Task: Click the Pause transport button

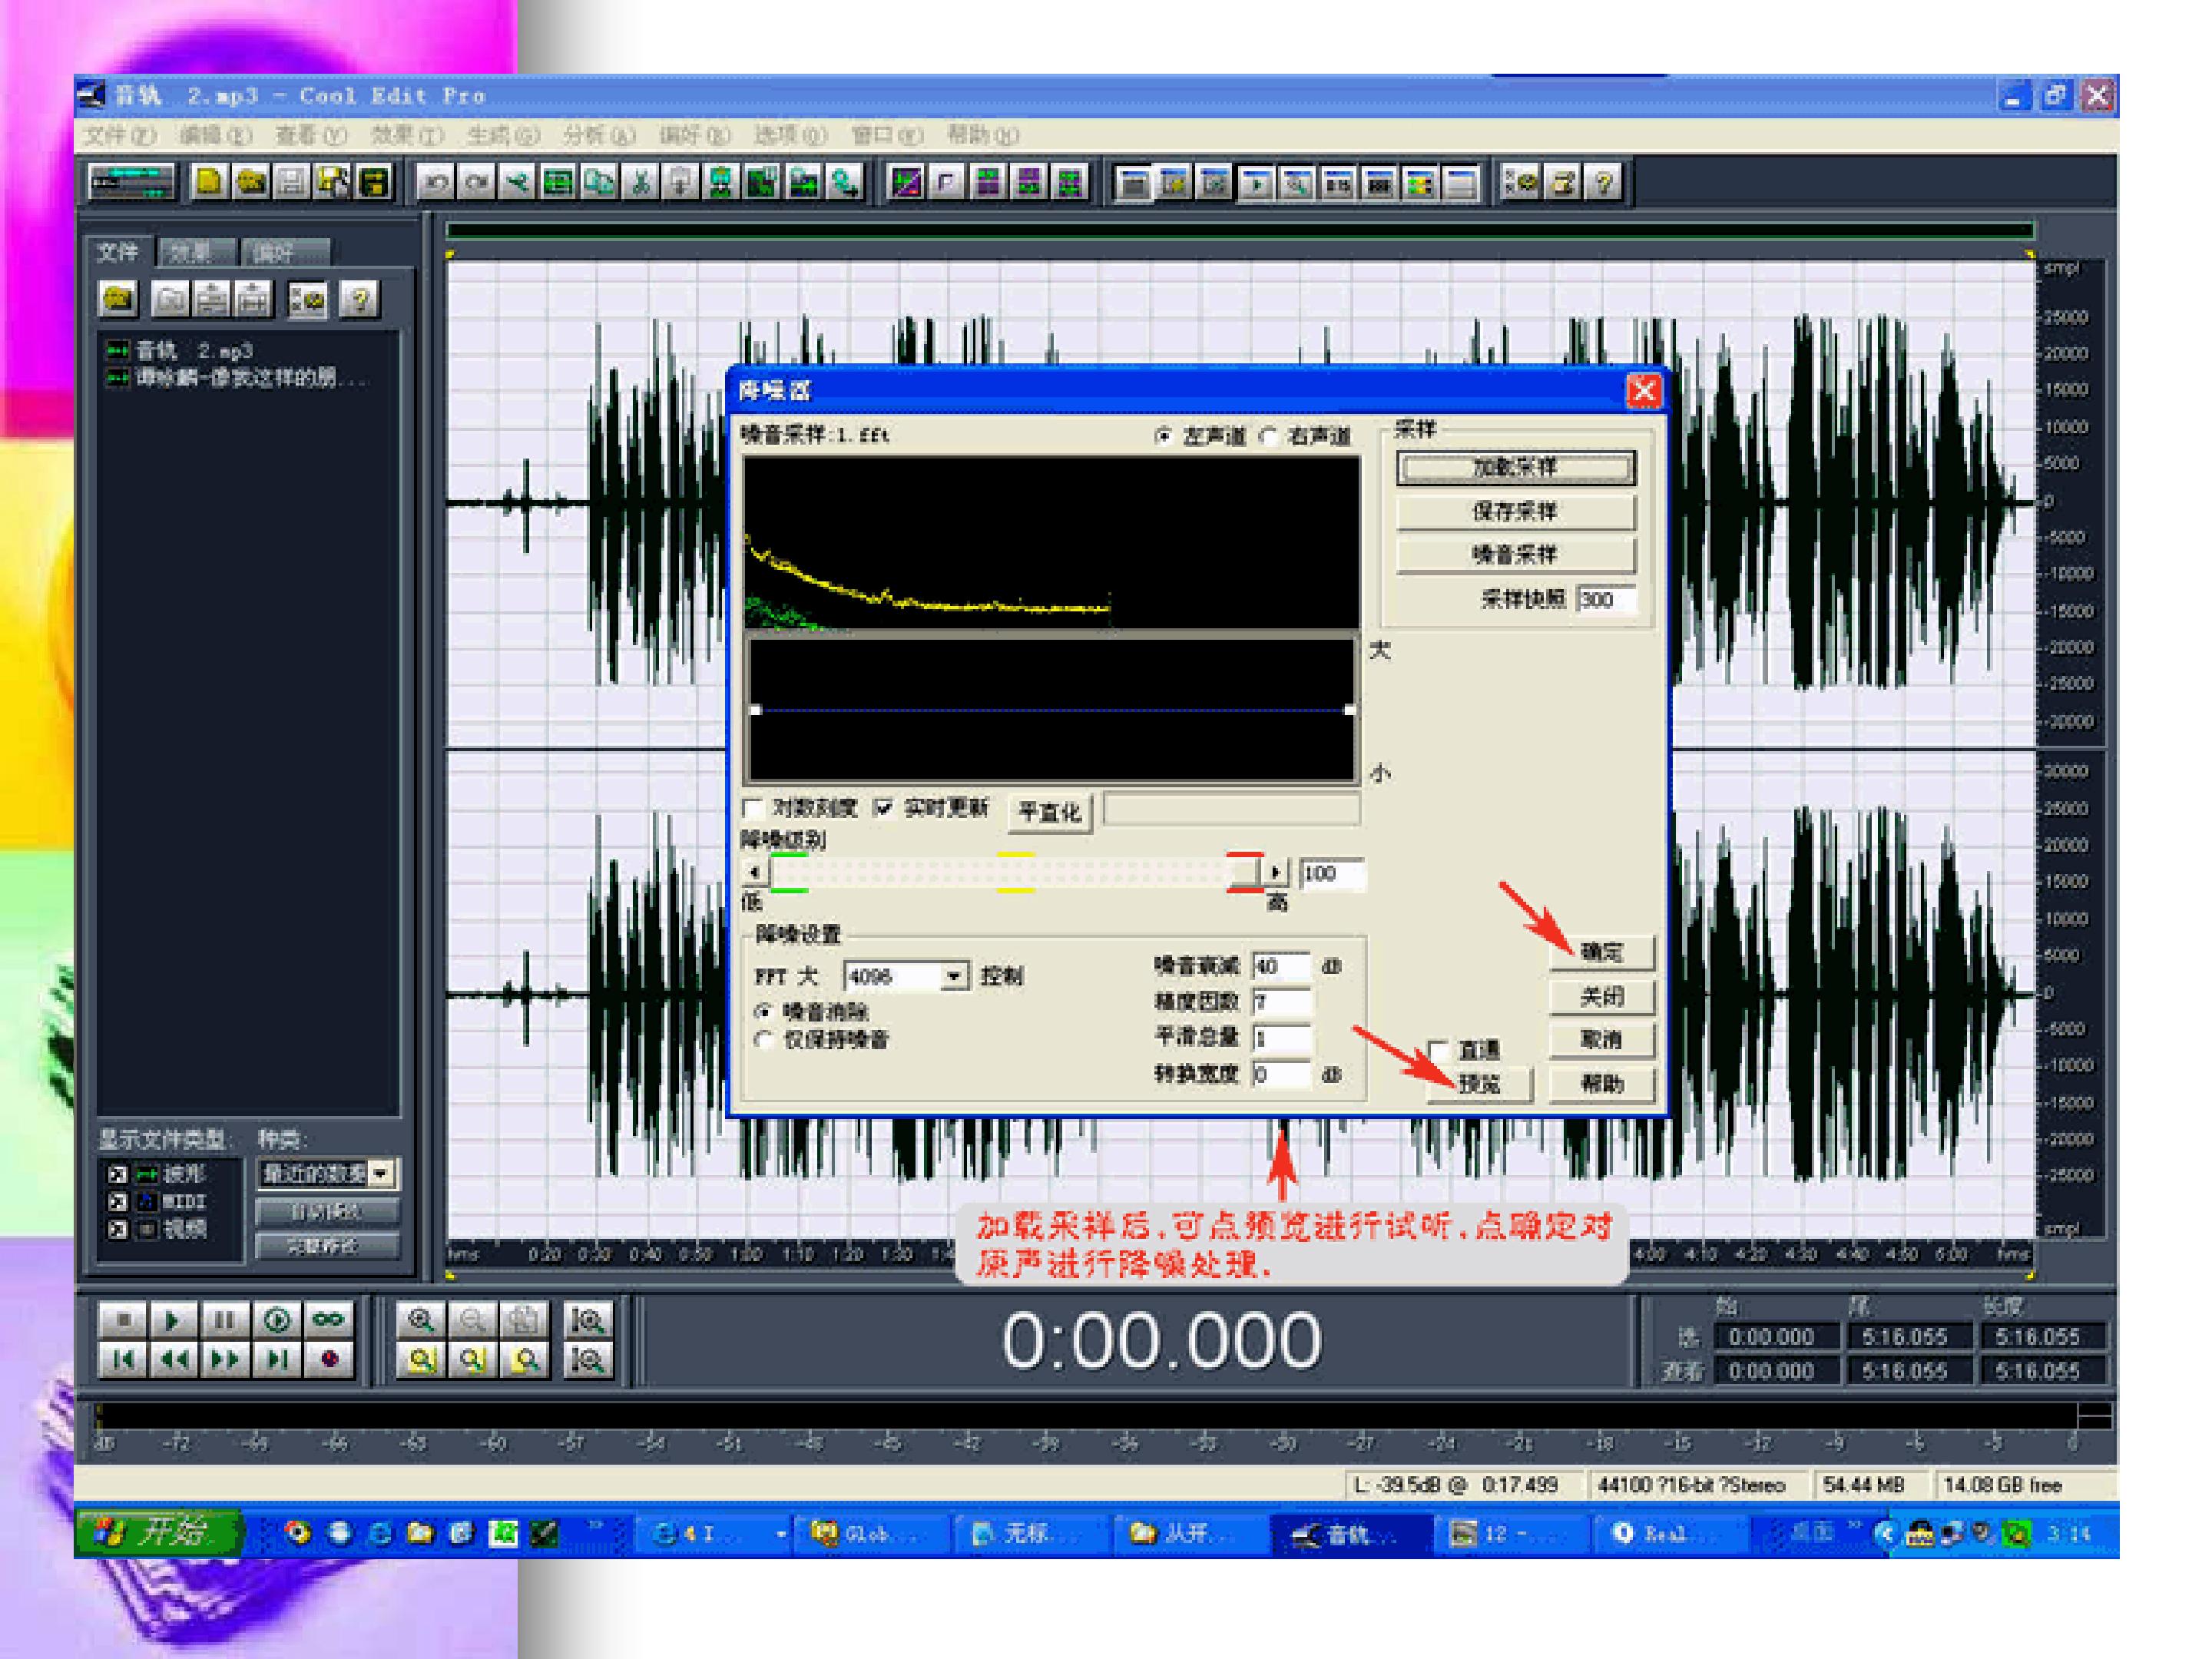Action: 225,1321
